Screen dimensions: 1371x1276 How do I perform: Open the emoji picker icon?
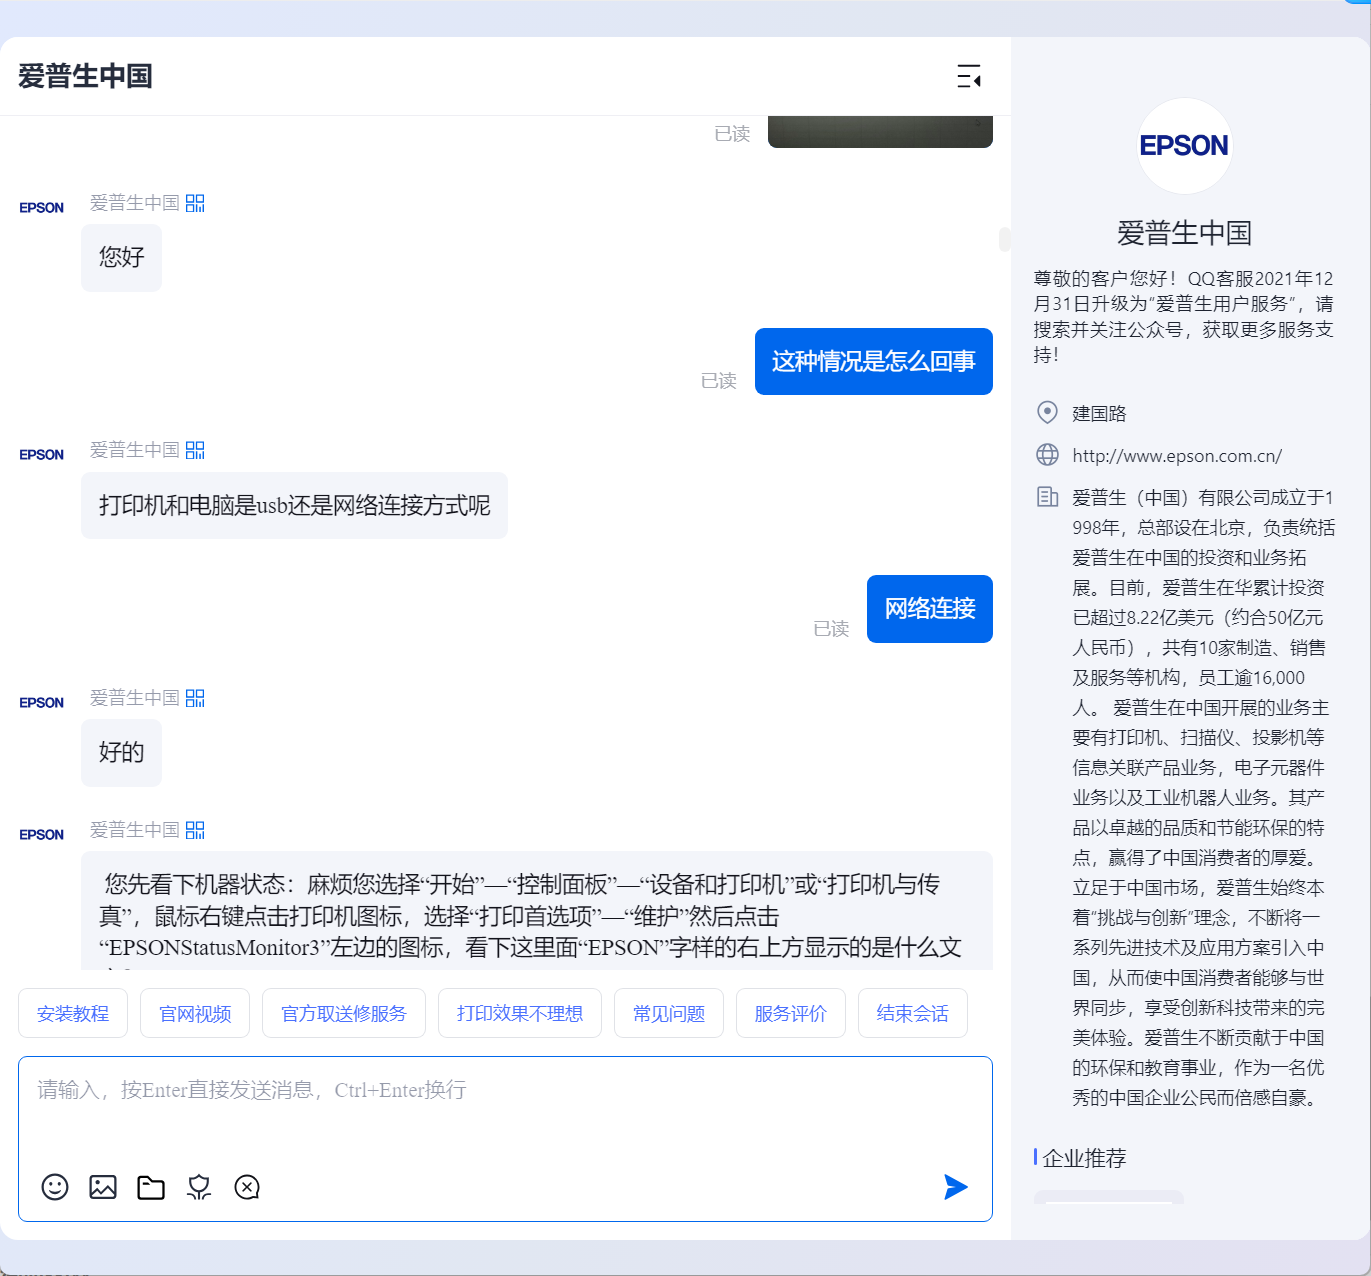pos(55,1187)
